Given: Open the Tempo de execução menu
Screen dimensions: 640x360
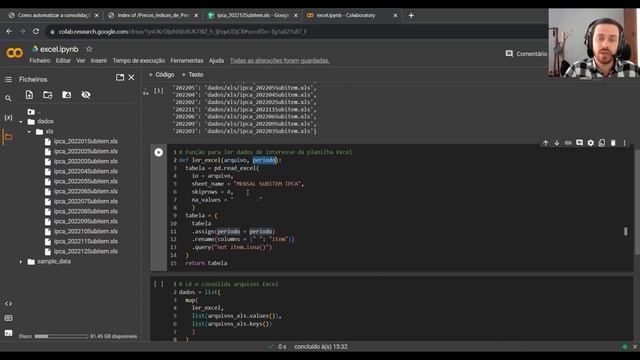Looking at the screenshot, I should coord(139,60).
